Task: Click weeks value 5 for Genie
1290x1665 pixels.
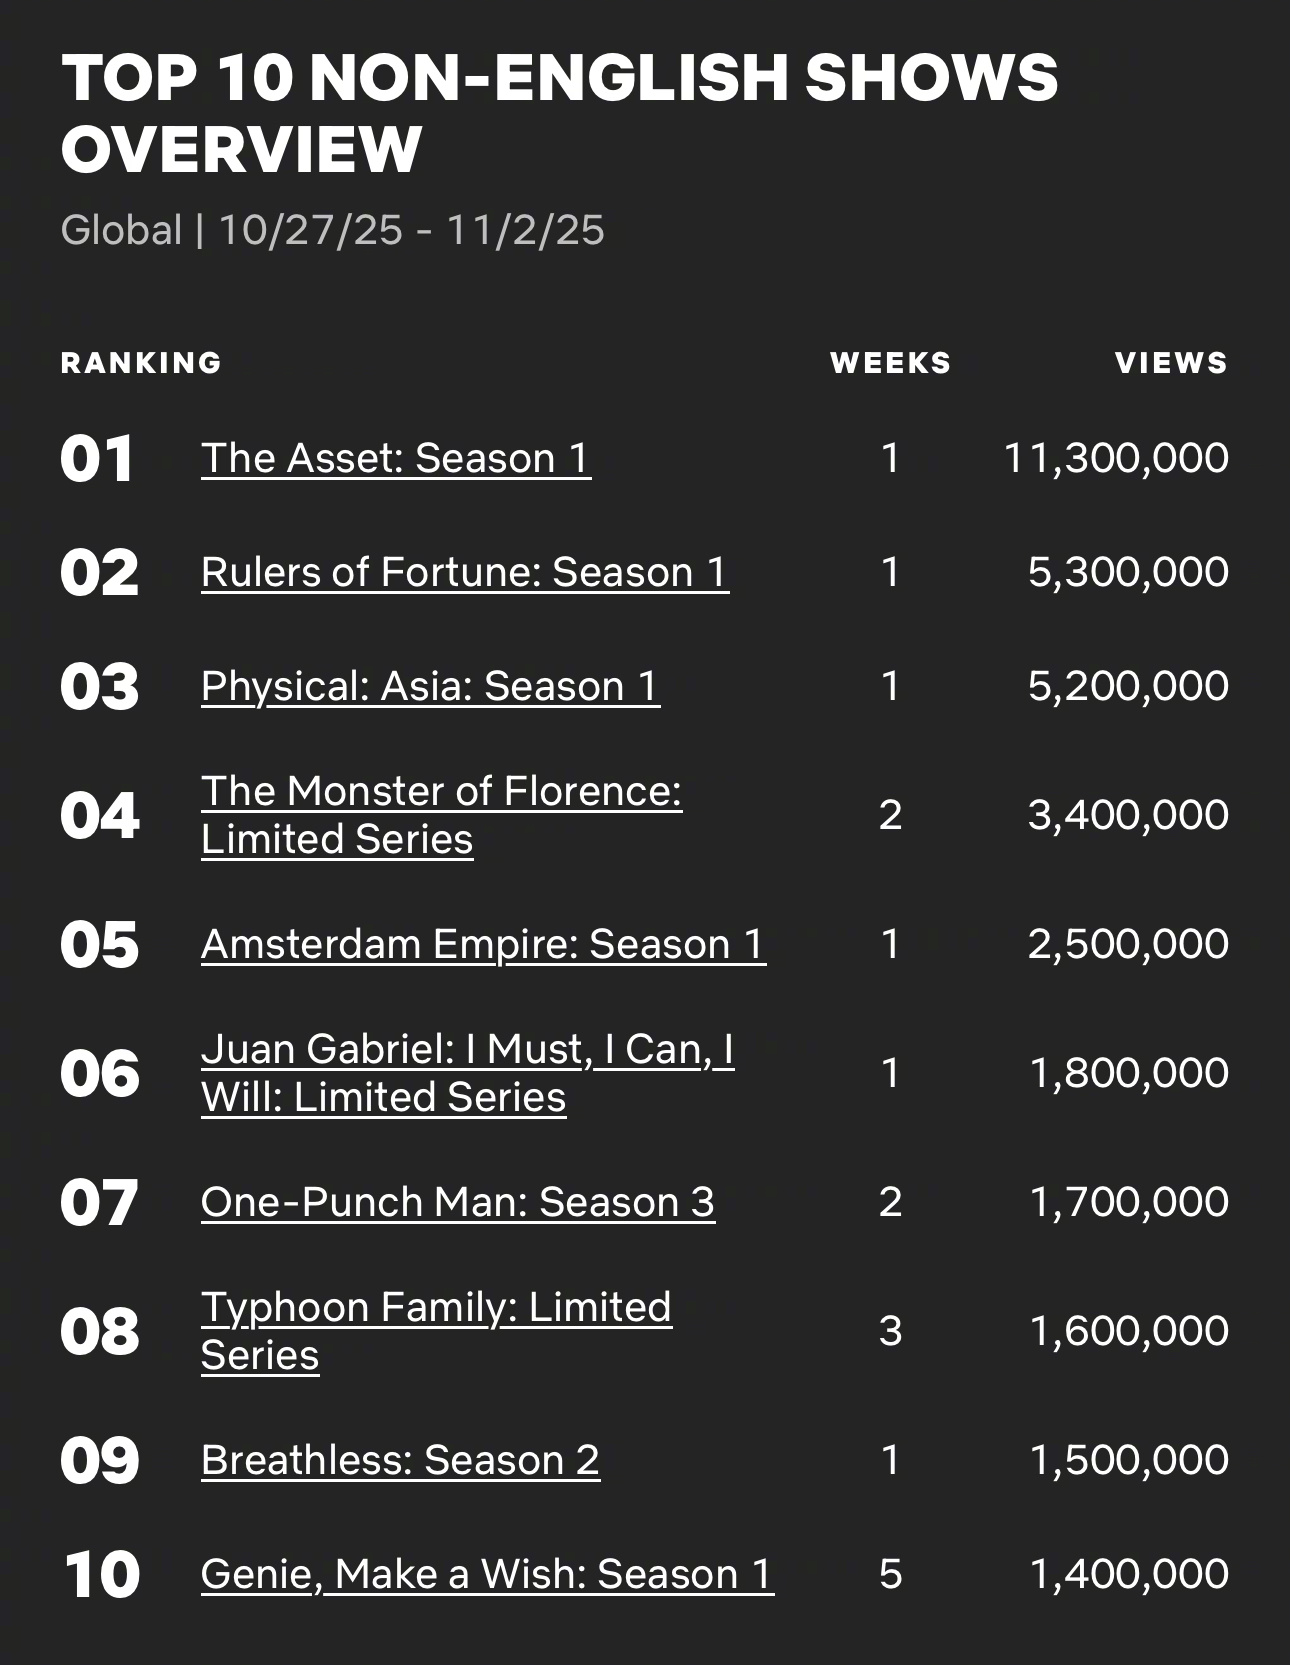Action: click(x=891, y=1574)
